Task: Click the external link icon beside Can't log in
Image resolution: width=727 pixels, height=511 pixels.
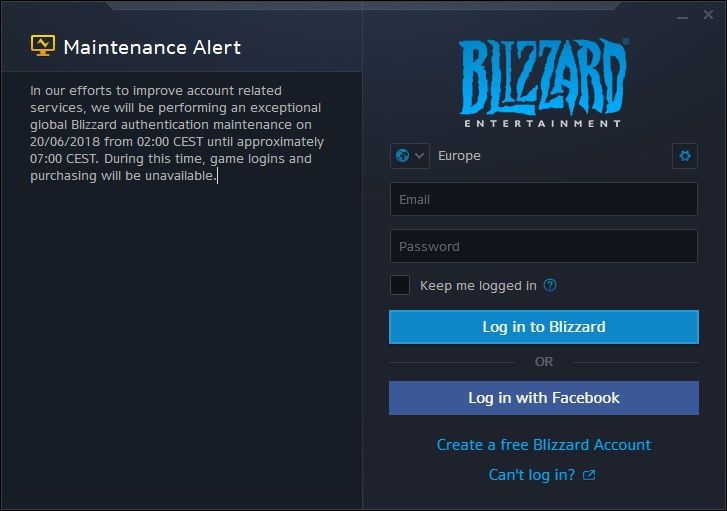Action: (589, 475)
